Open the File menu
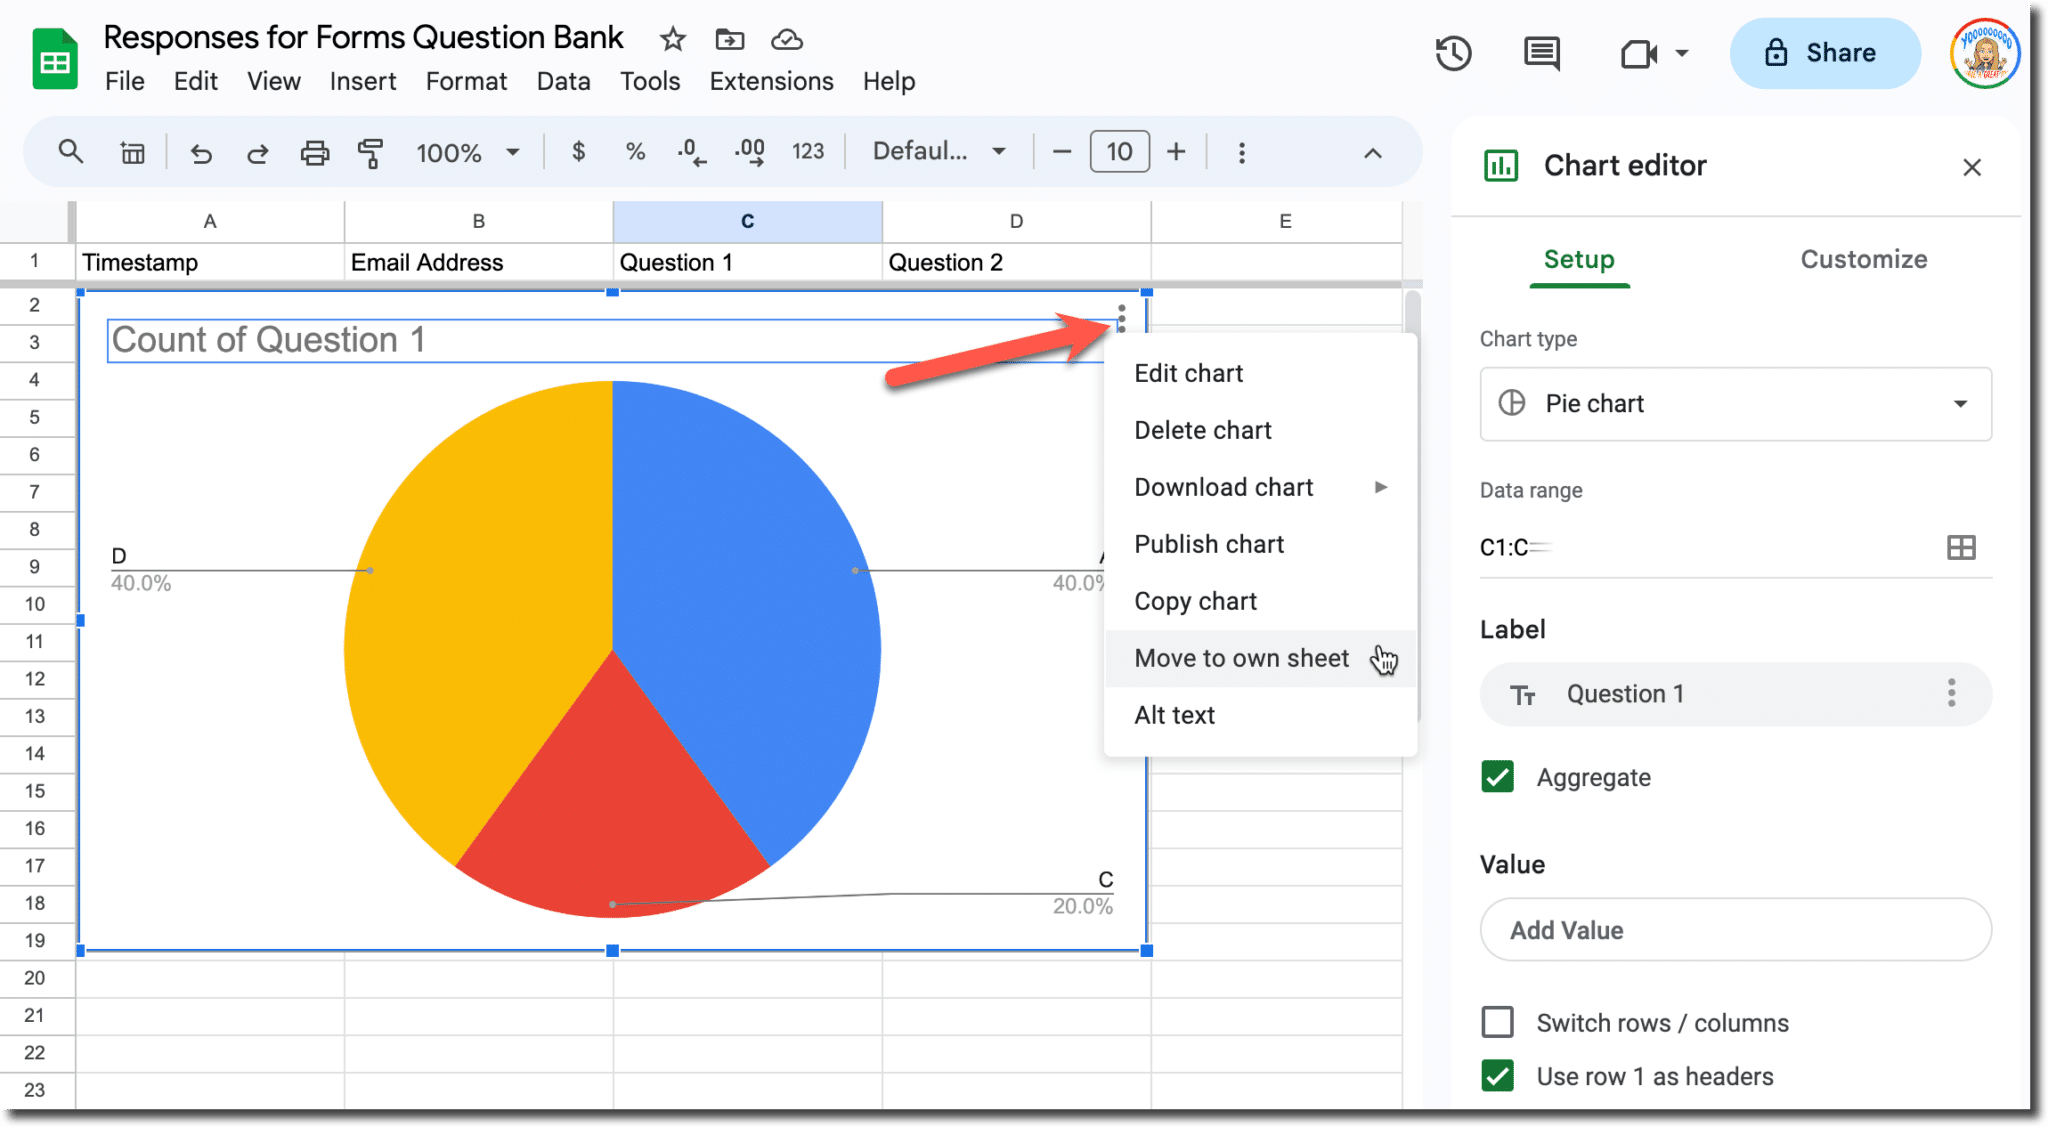Viewport: 2048px width, 1127px height. [125, 81]
